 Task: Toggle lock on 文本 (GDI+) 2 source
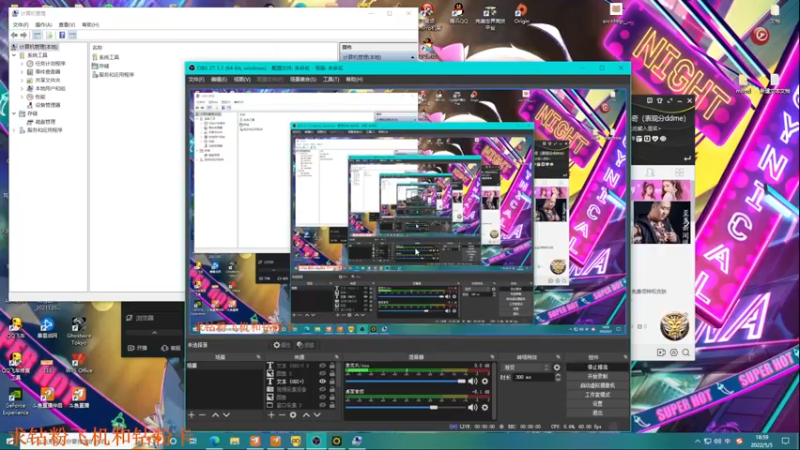(x=332, y=366)
